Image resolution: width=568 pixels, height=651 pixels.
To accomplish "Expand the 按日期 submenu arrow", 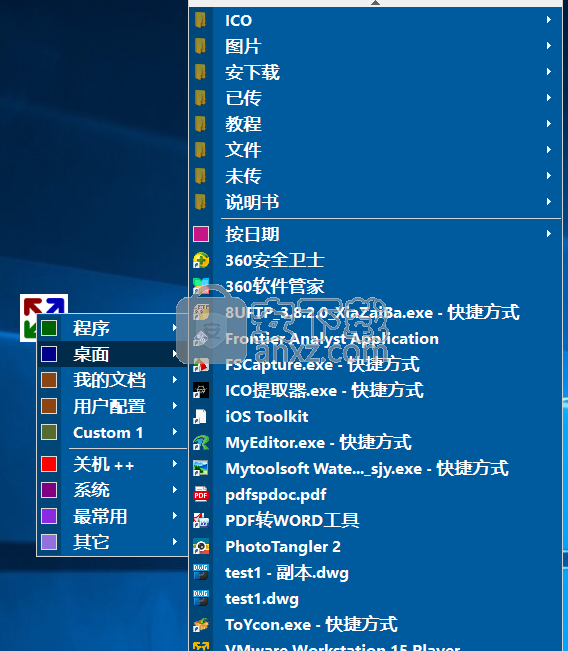I will tap(548, 234).
